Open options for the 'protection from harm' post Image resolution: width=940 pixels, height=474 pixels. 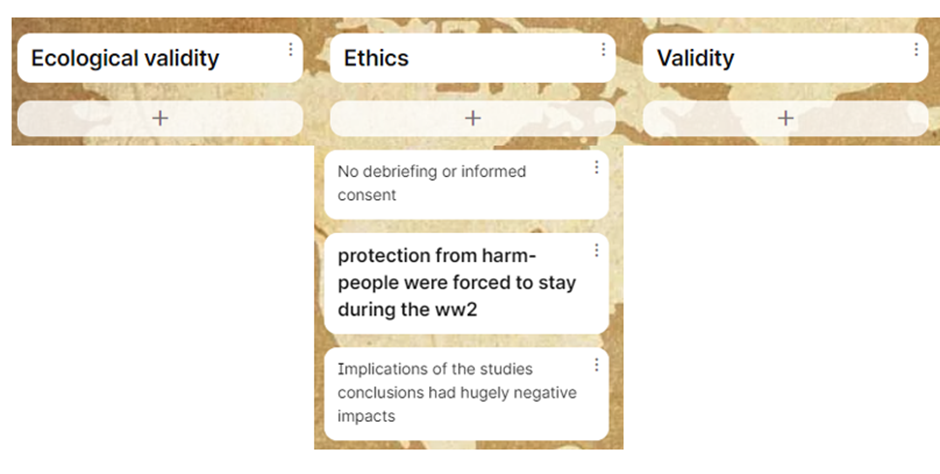(x=596, y=250)
